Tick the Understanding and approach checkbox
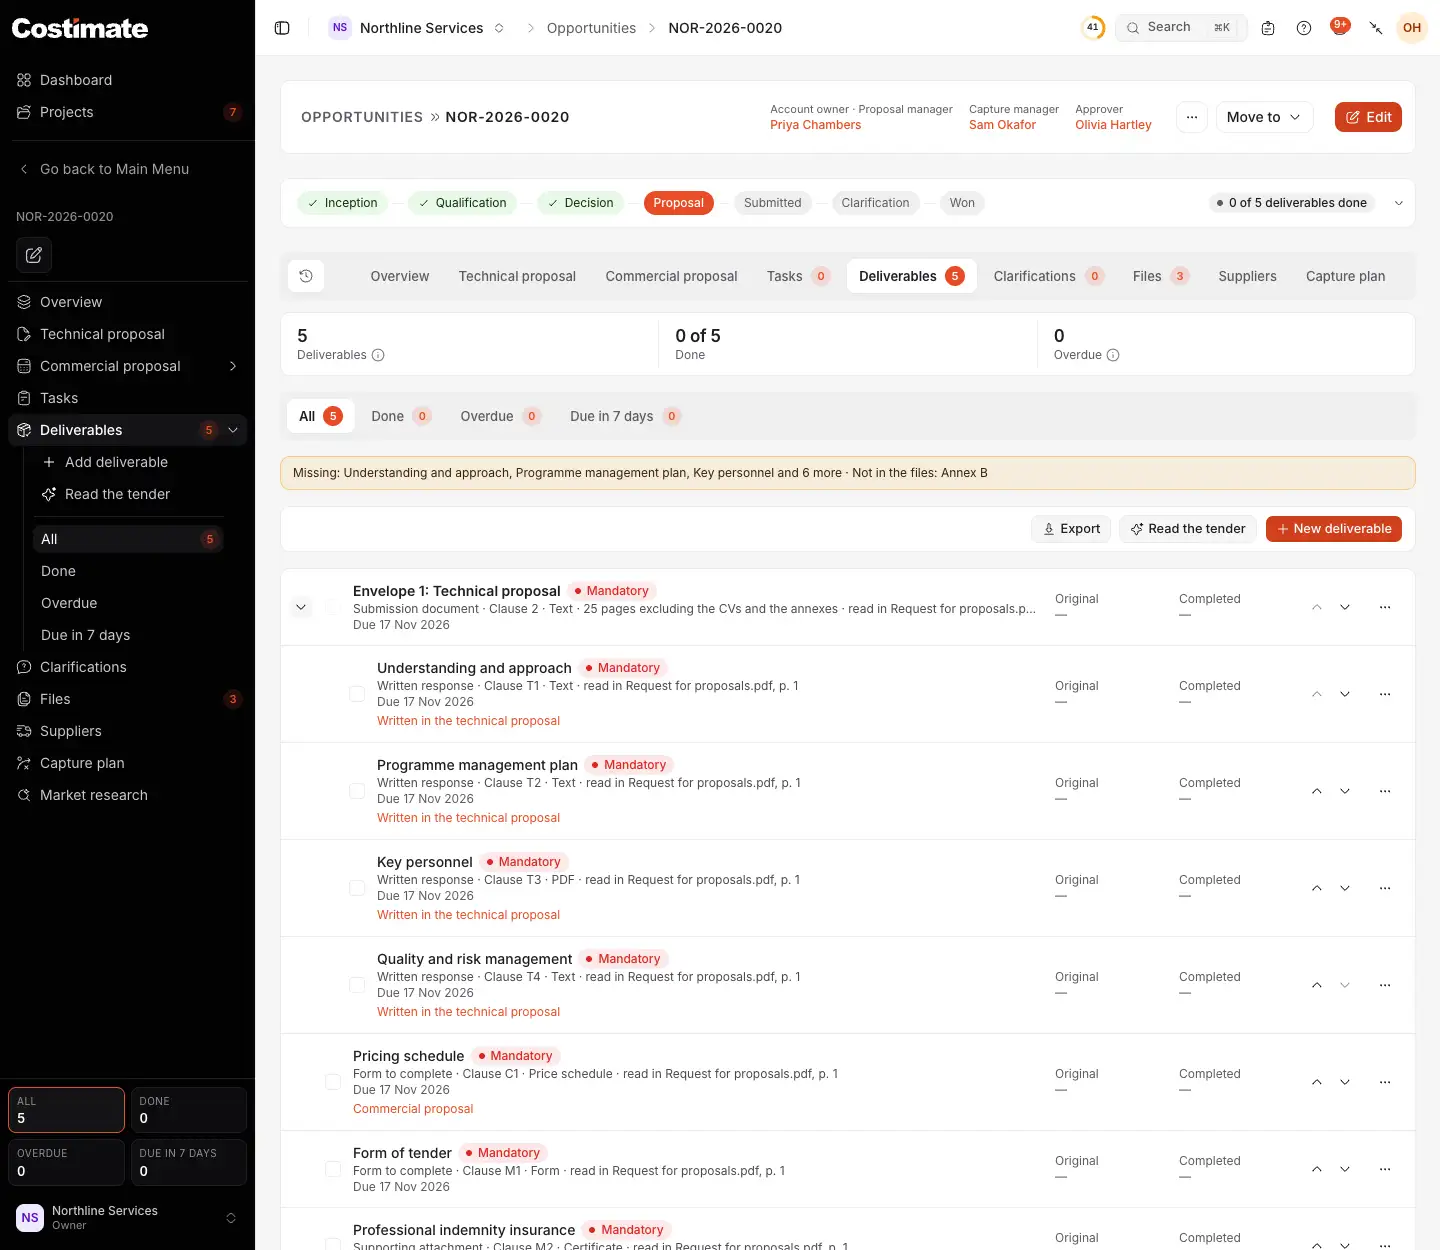 point(357,694)
